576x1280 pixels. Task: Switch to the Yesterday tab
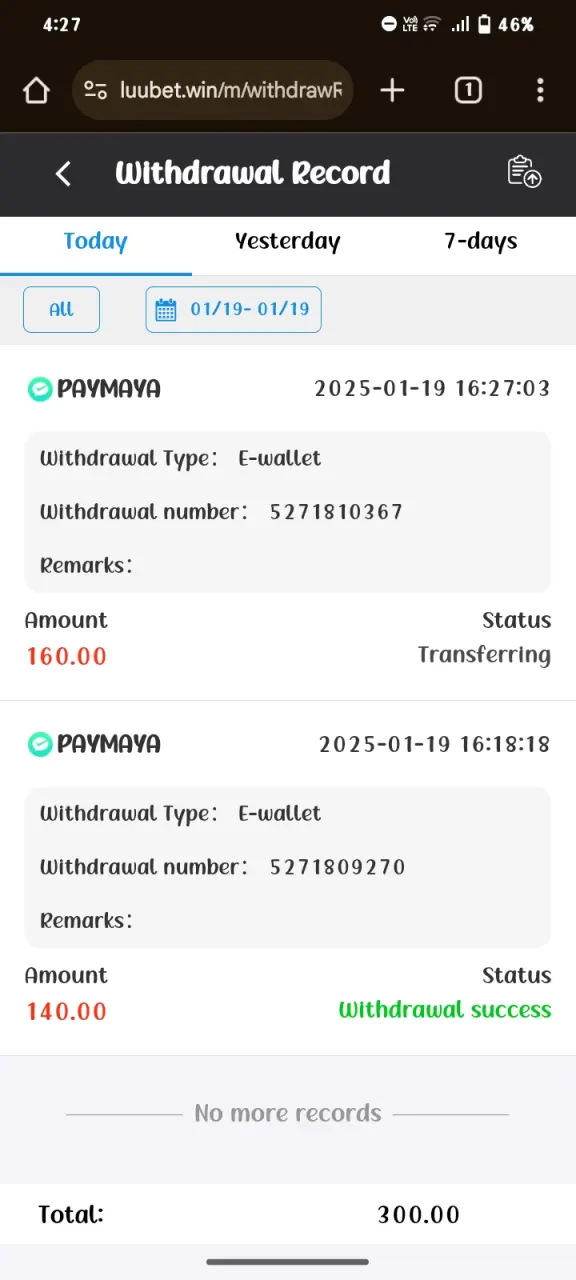(288, 242)
